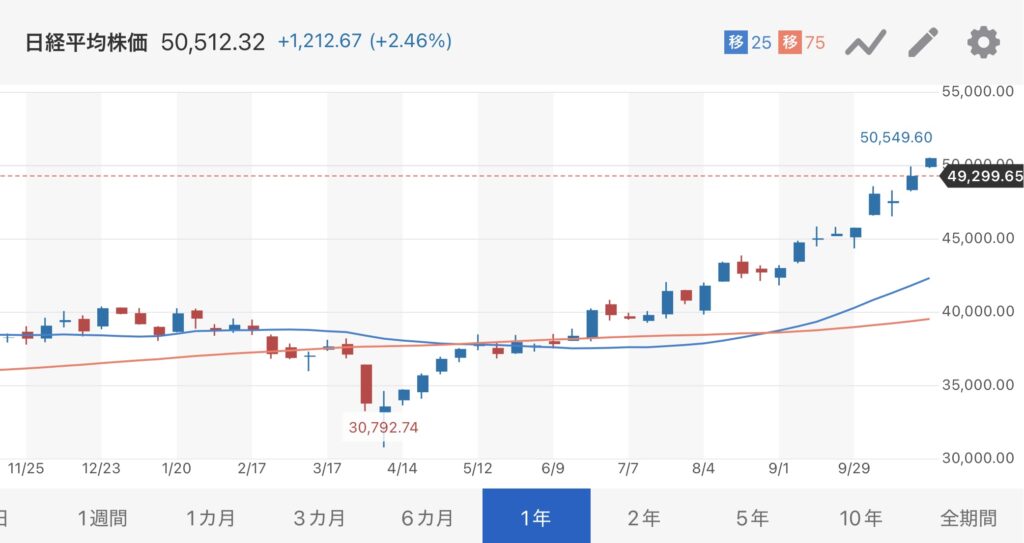Toggle the blue 25-day moving average

pyautogui.click(x=748, y=43)
